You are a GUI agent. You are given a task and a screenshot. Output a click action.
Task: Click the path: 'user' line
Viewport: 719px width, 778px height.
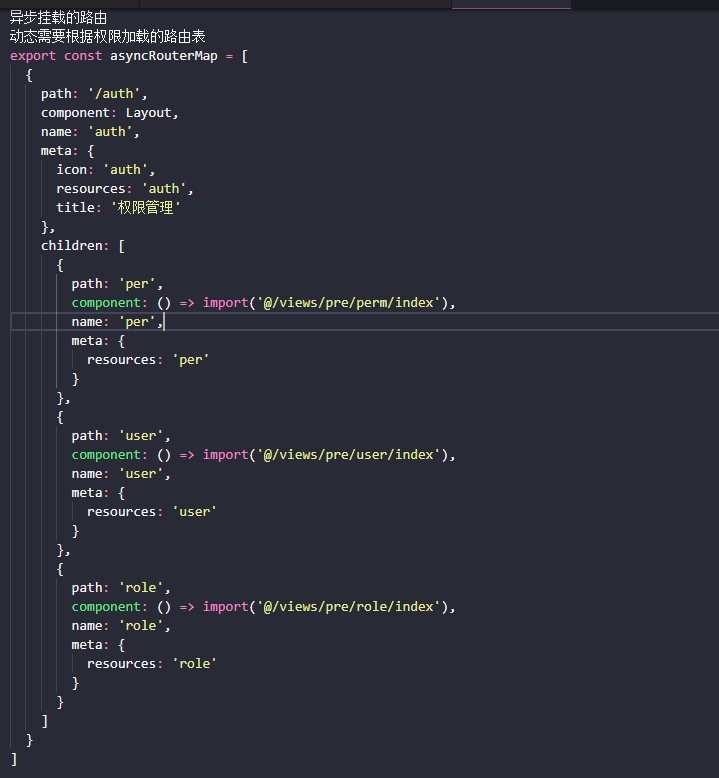click(x=121, y=436)
